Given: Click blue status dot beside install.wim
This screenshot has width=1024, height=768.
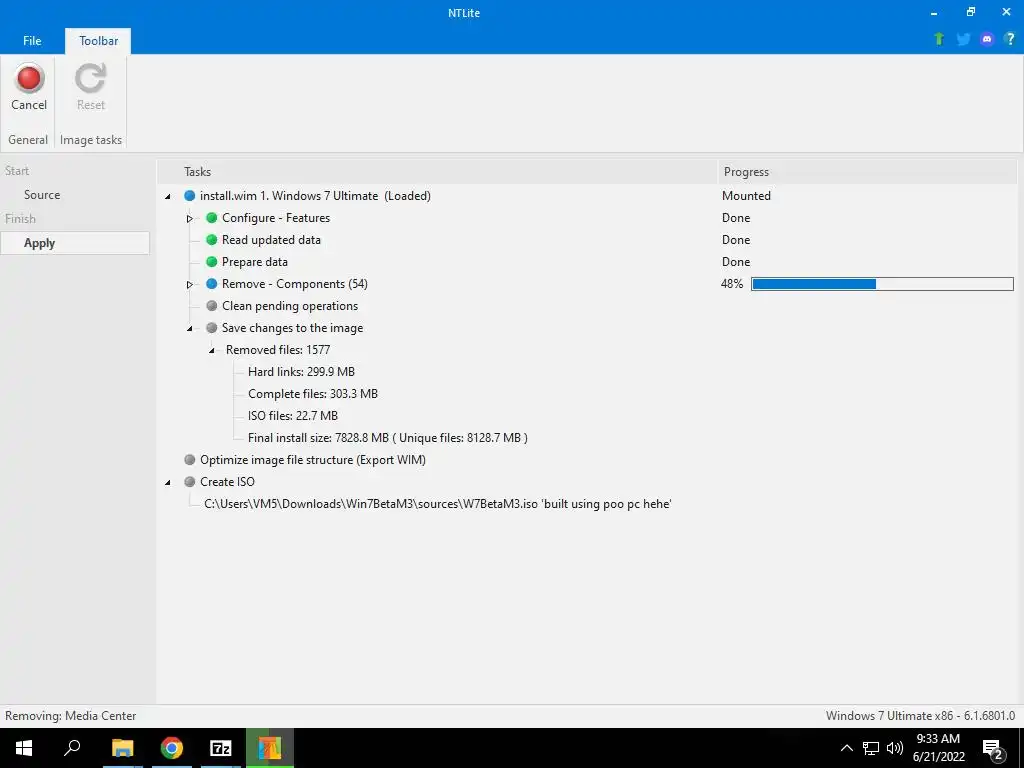Looking at the screenshot, I should coord(189,196).
